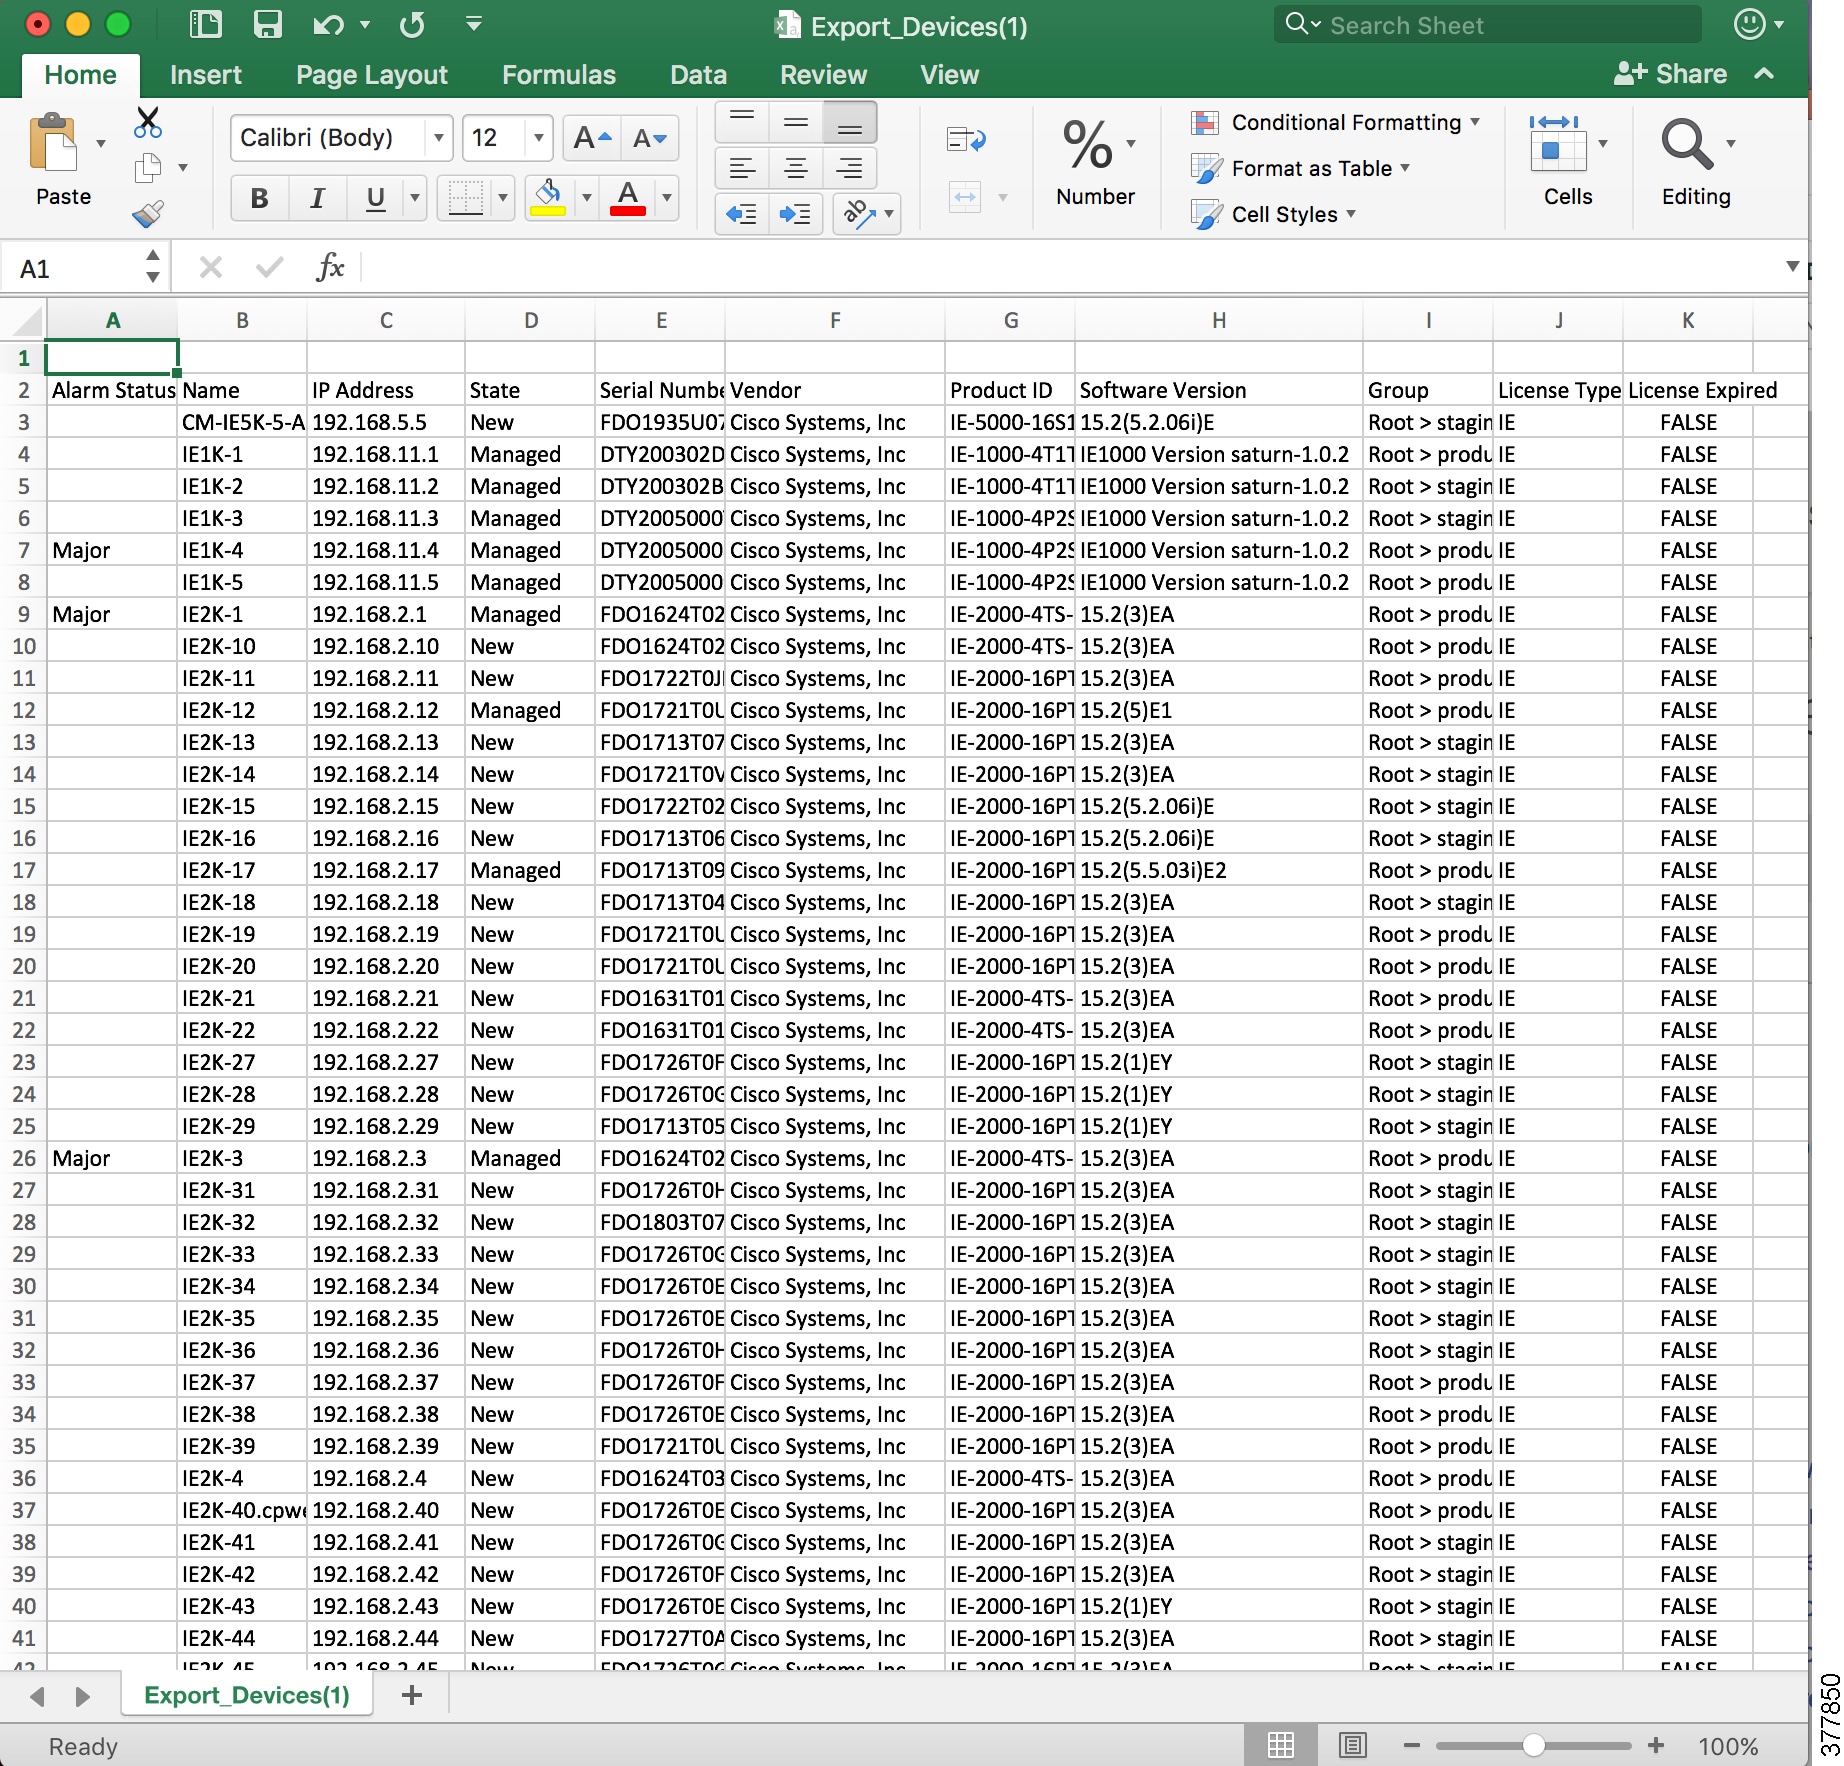Align text left
Viewport: 1844px width, 1766px height.
[742, 168]
